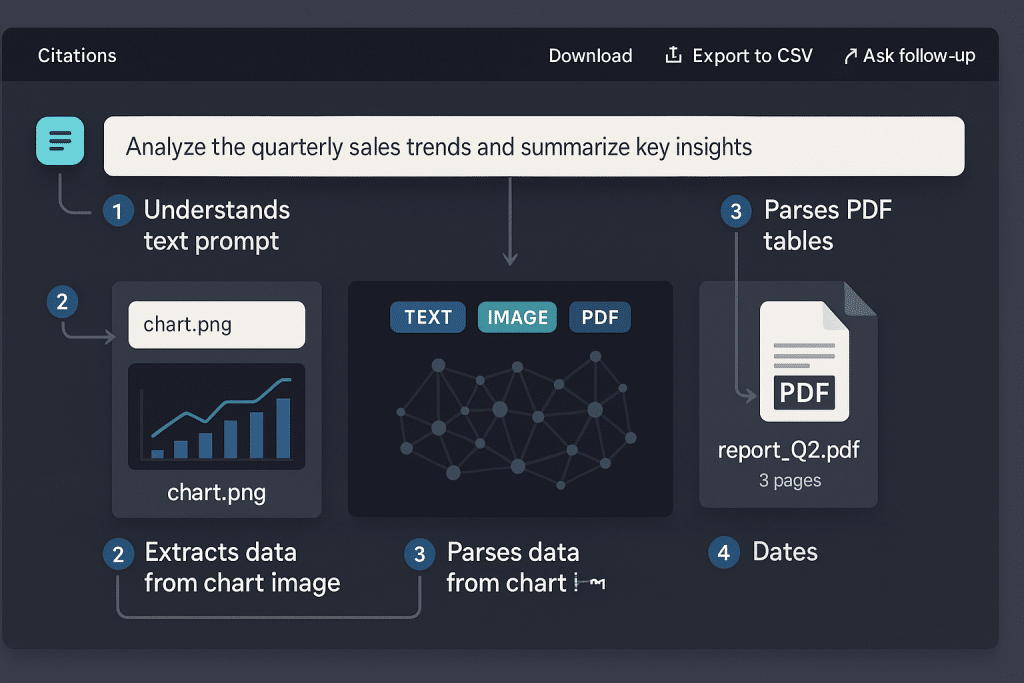Open the Citations tab

pyautogui.click(x=77, y=56)
